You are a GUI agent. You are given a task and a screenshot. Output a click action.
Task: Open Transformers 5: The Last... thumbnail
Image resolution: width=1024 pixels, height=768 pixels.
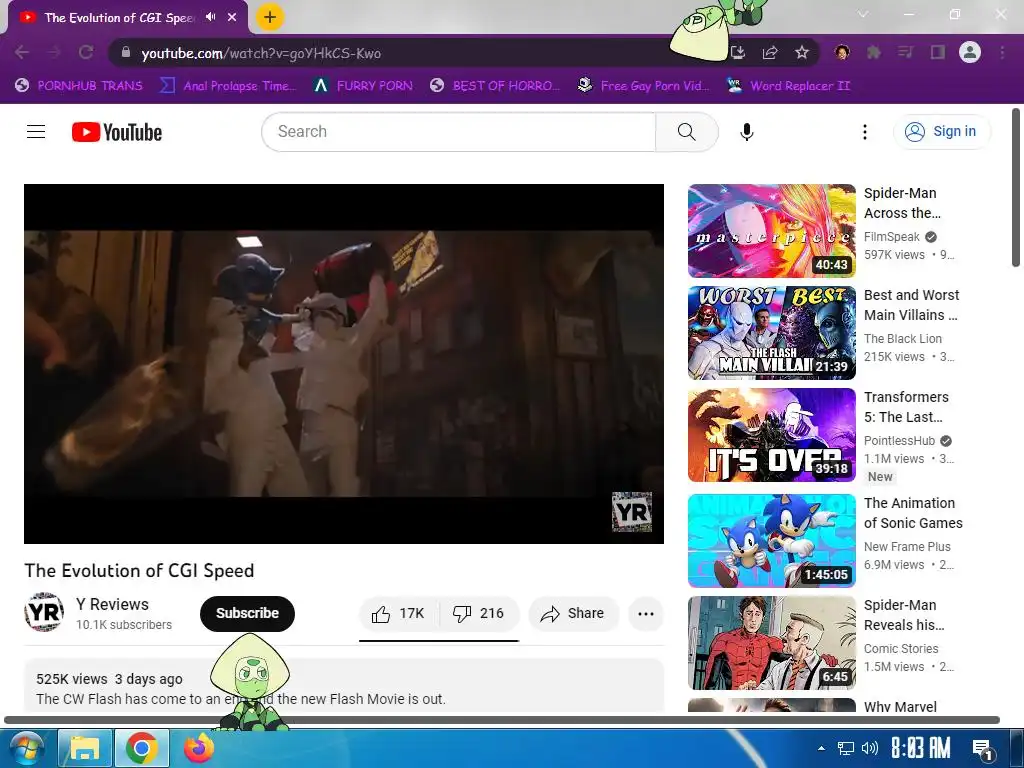click(x=772, y=435)
